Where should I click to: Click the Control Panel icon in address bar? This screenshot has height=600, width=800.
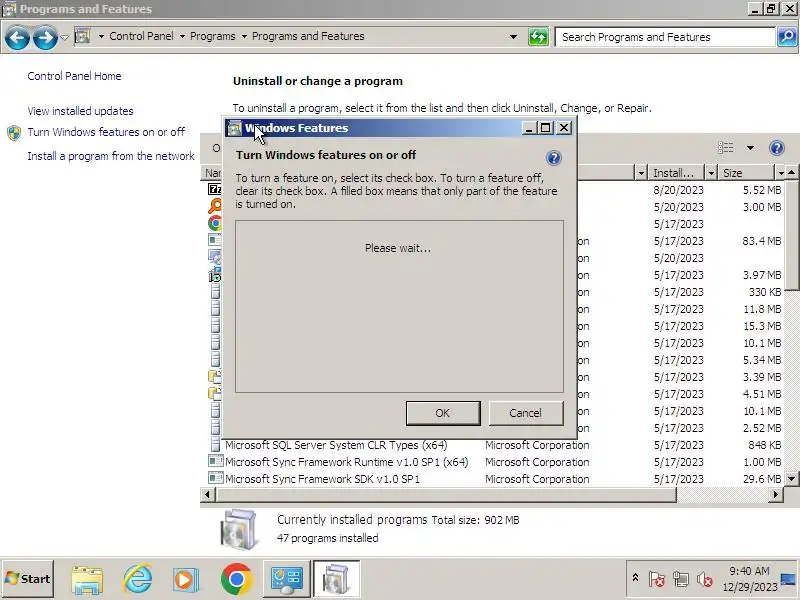(83, 36)
